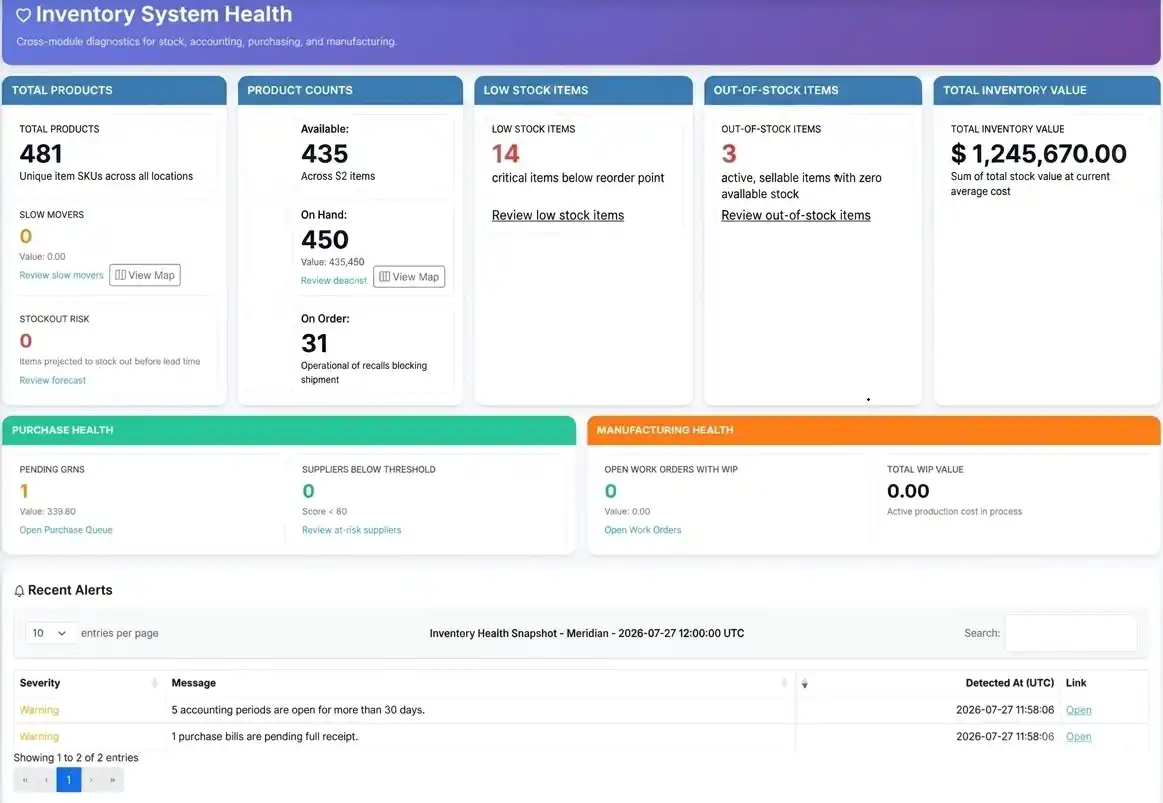
Task: Click the Low Stock Items card header
Action: point(584,90)
